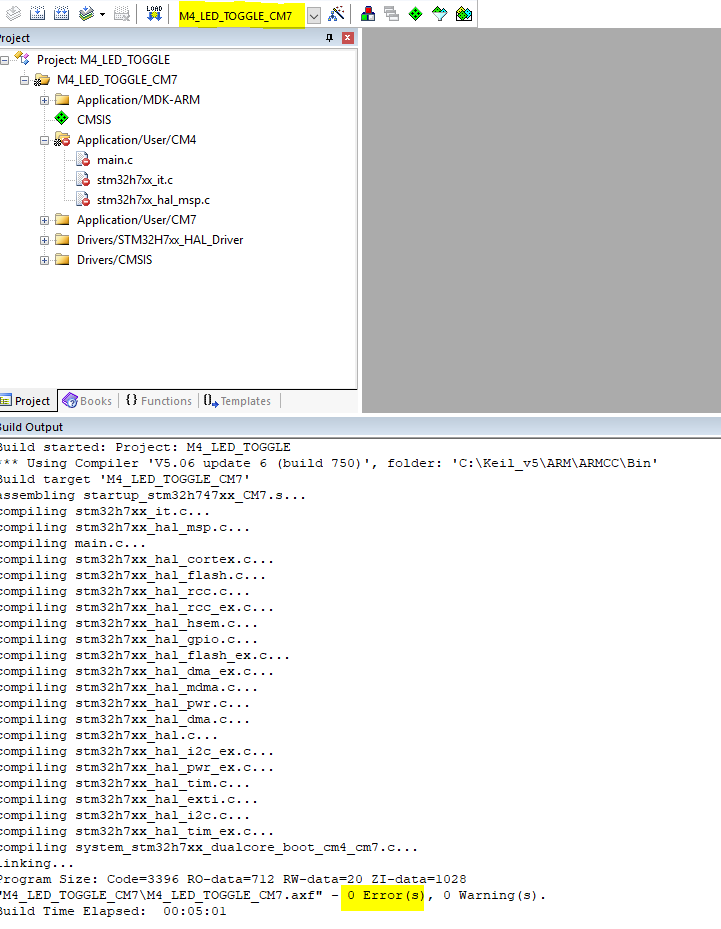Pin the Project panel with pushpin icon
This screenshot has width=721, height=929.
(329, 38)
